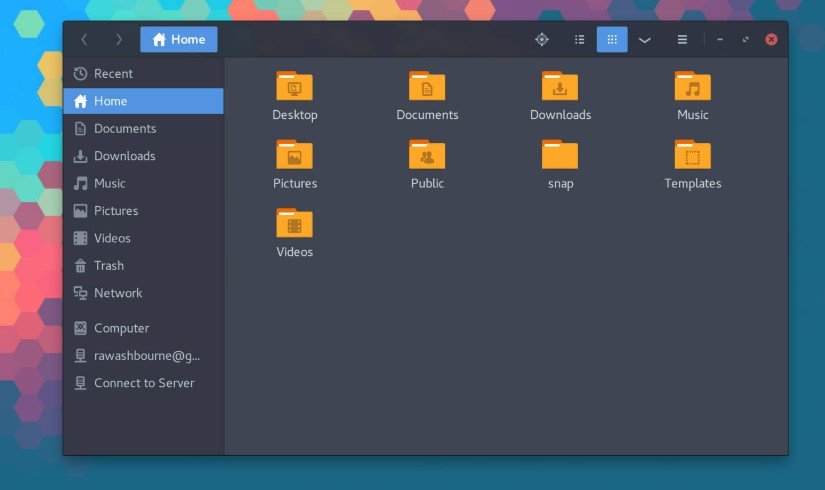Open Videos in the sidebar
Viewport: 825px width, 490px height.
point(143,238)
